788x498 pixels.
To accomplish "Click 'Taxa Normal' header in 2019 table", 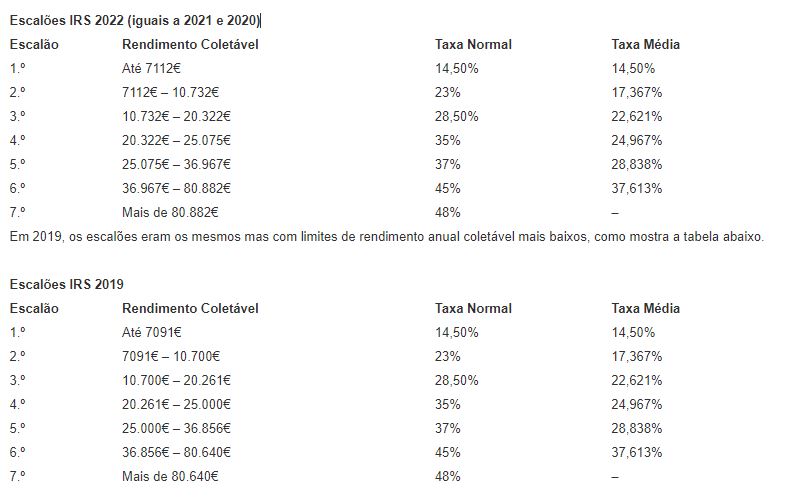I will pos(473,308).
